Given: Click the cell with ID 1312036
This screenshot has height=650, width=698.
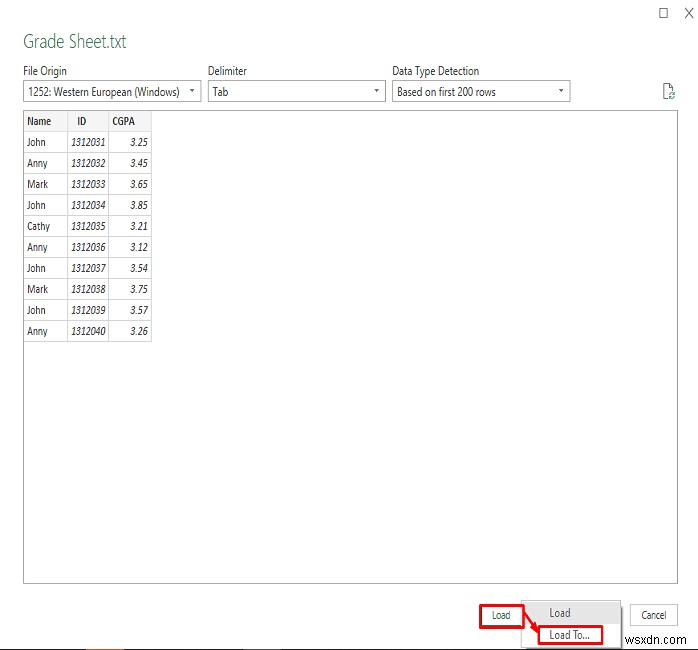Looking at the screenshot, I should (x=88, y=247).
